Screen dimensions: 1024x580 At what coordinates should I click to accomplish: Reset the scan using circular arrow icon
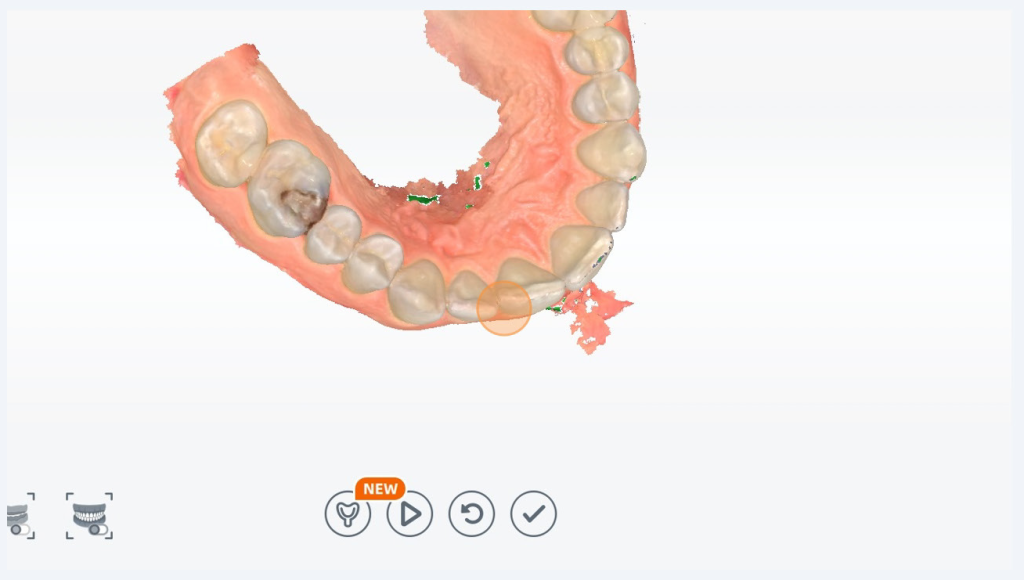click(472, 514)
